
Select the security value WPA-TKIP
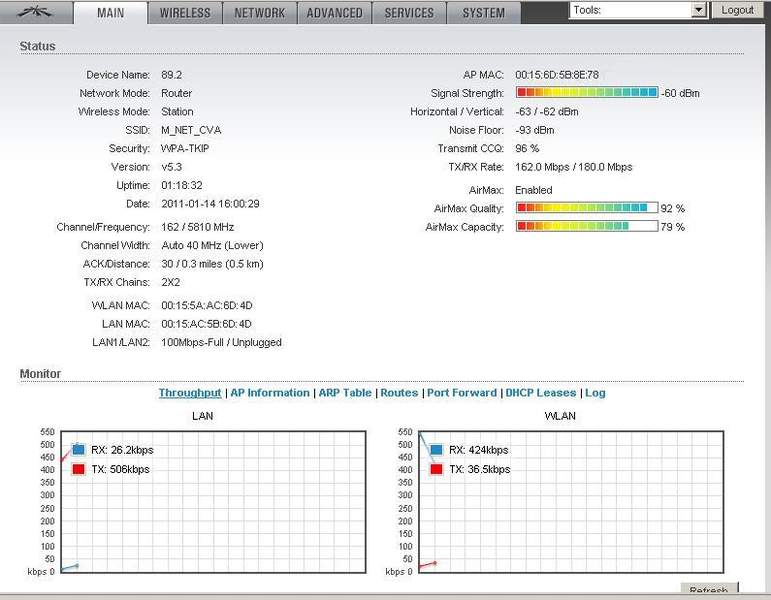[x=185, y=149]
